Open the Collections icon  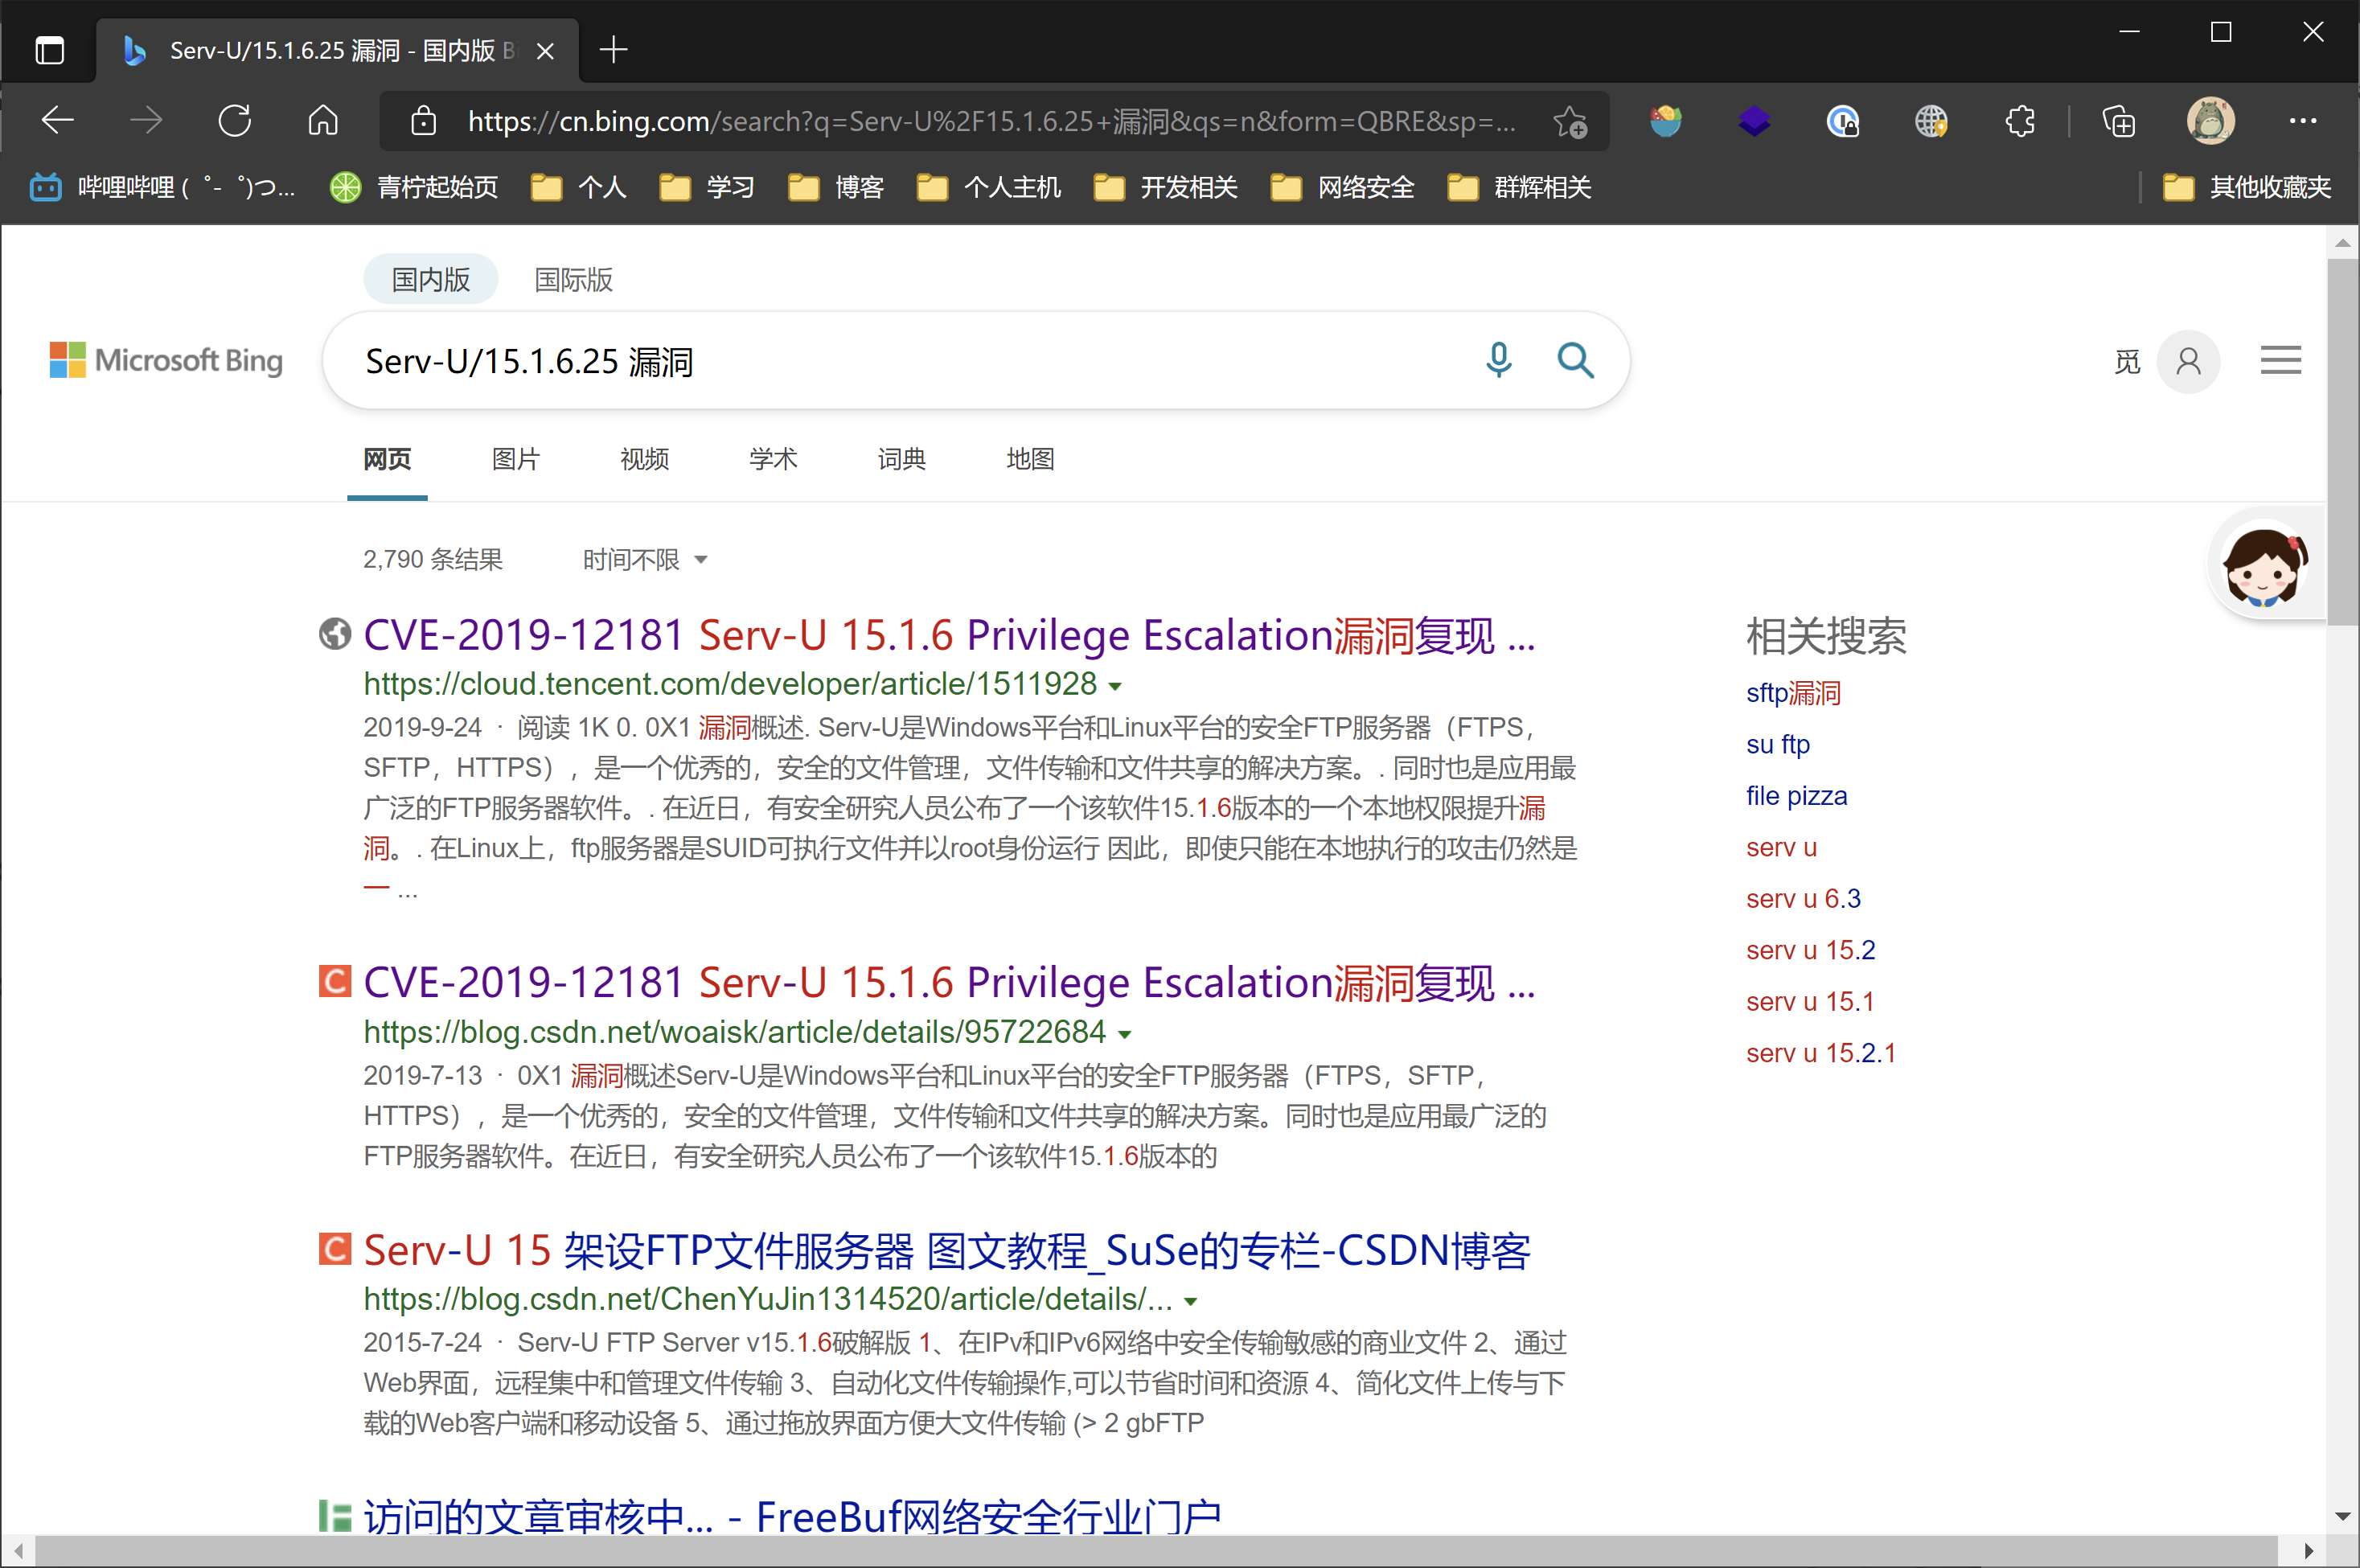(x=2119, y=121)
